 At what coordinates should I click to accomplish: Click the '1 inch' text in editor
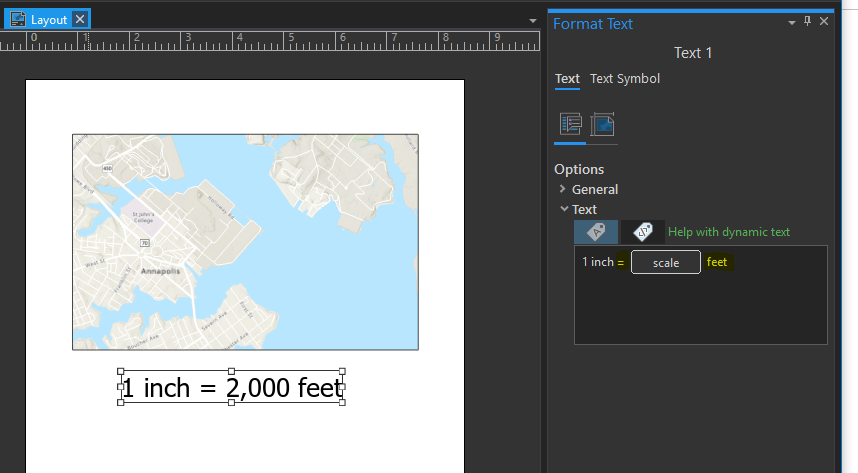click(x=598, y=262)
